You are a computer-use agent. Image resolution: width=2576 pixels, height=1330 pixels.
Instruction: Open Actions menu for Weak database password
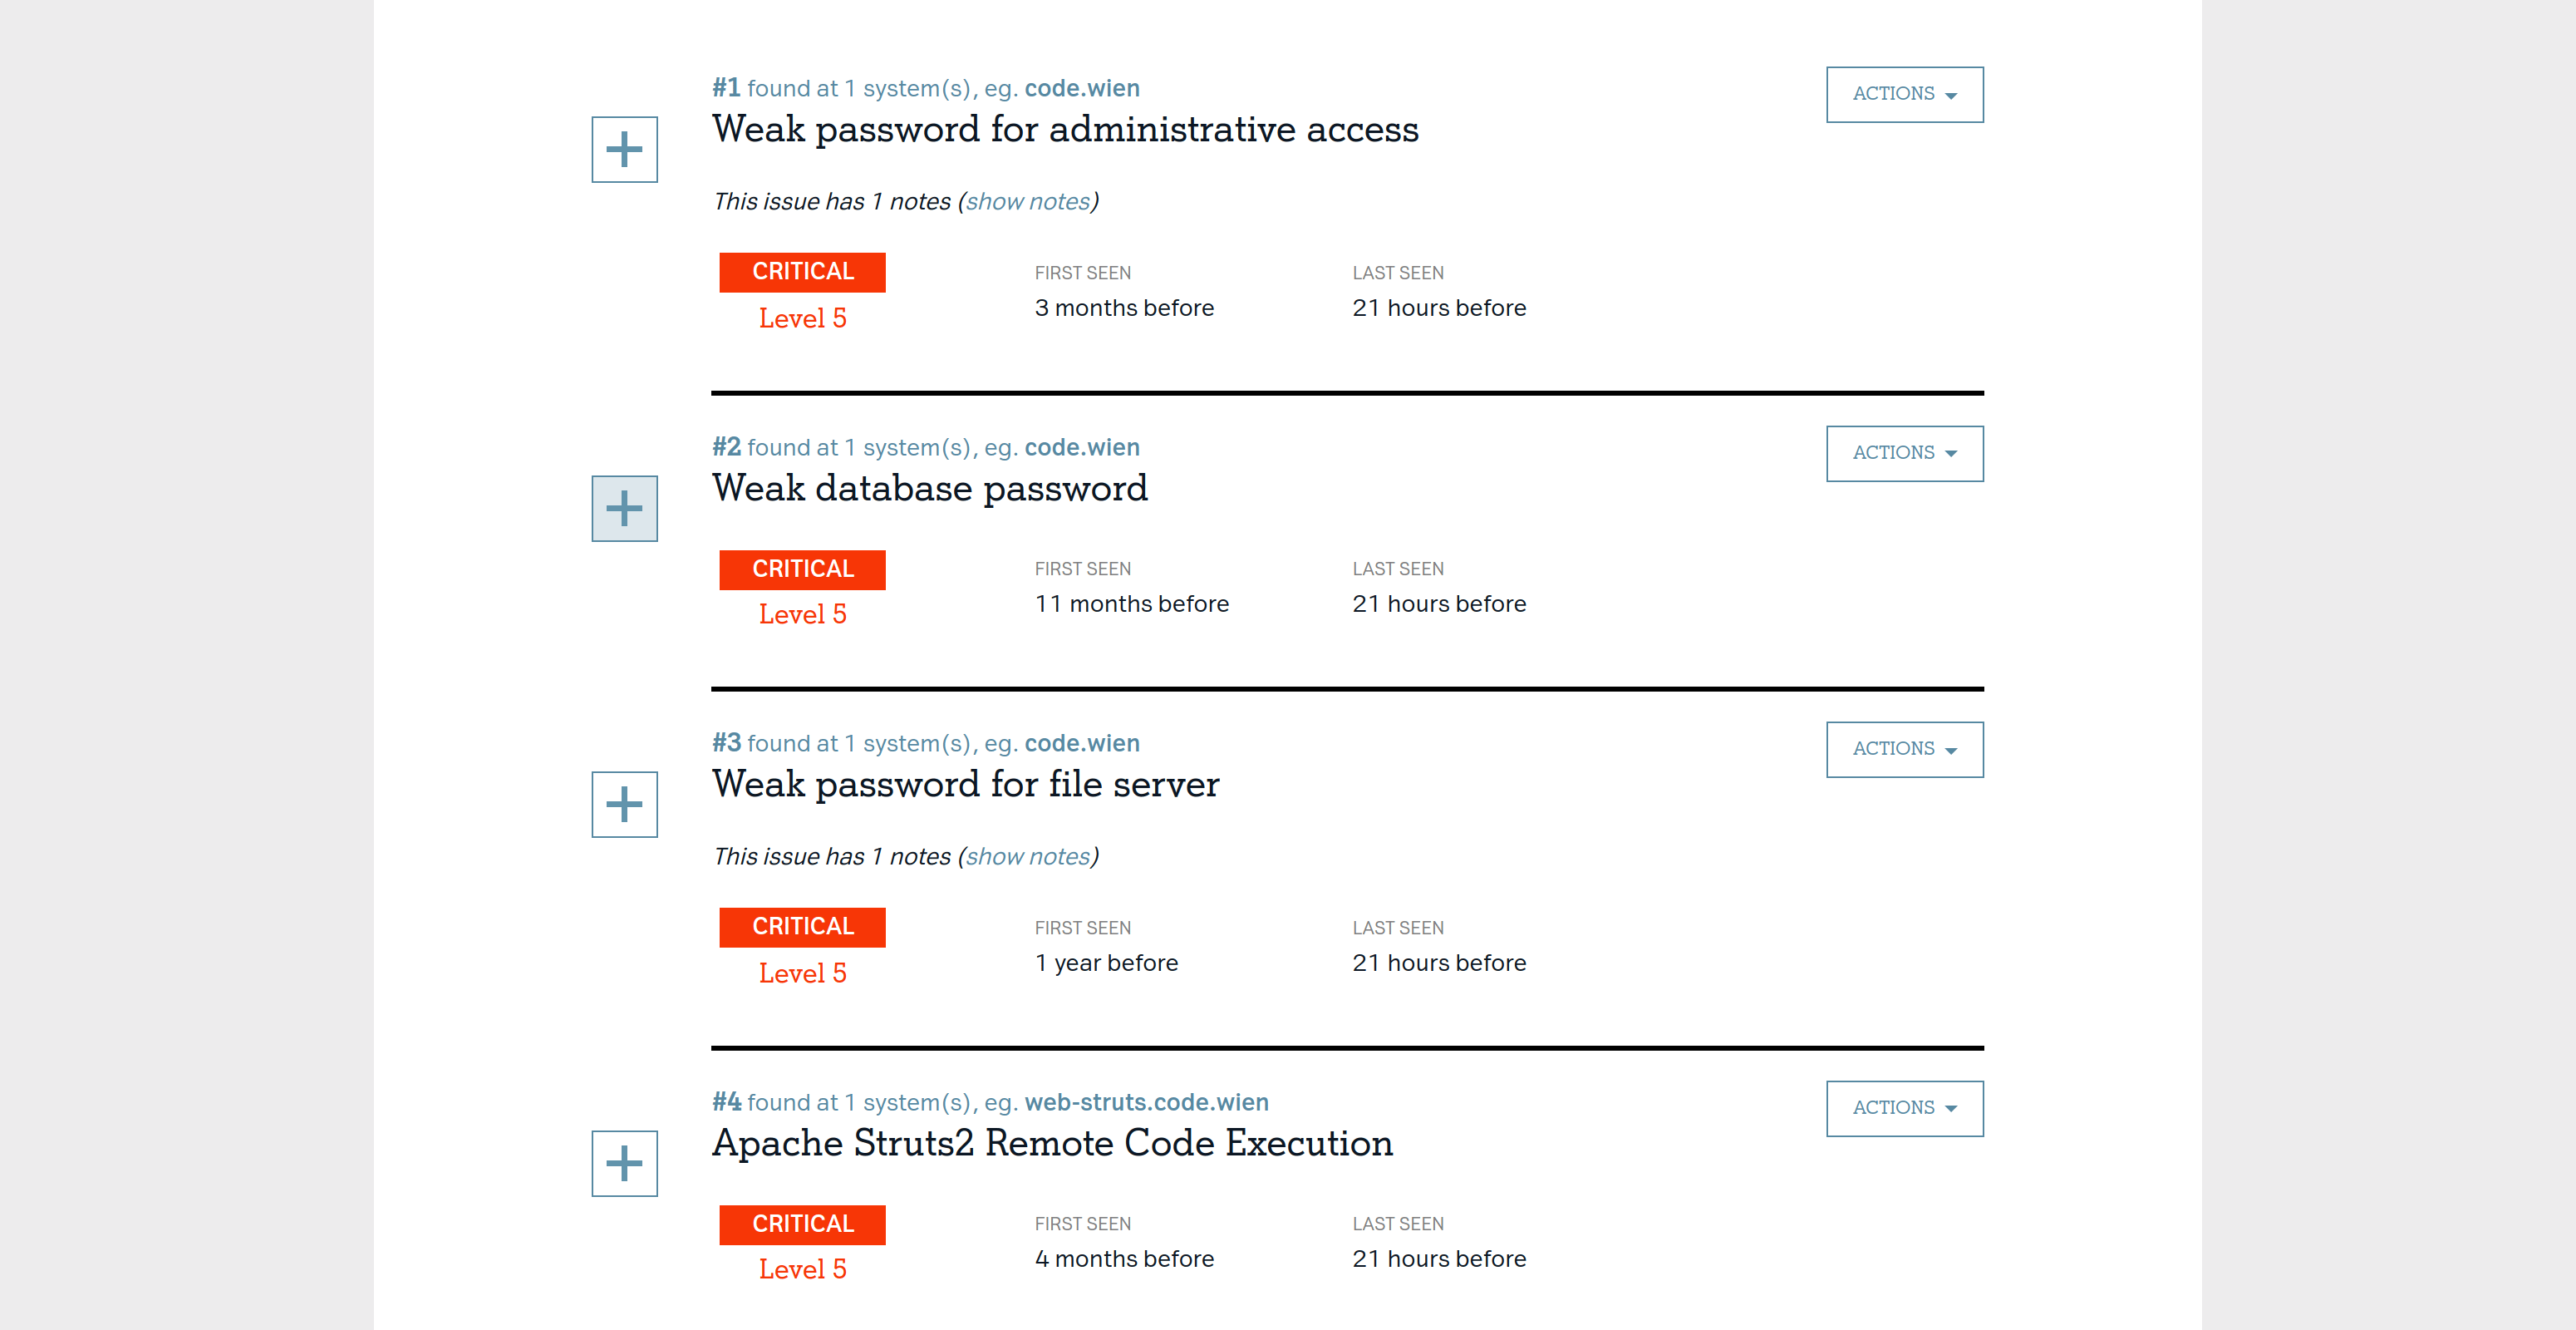pos(1904,454)
